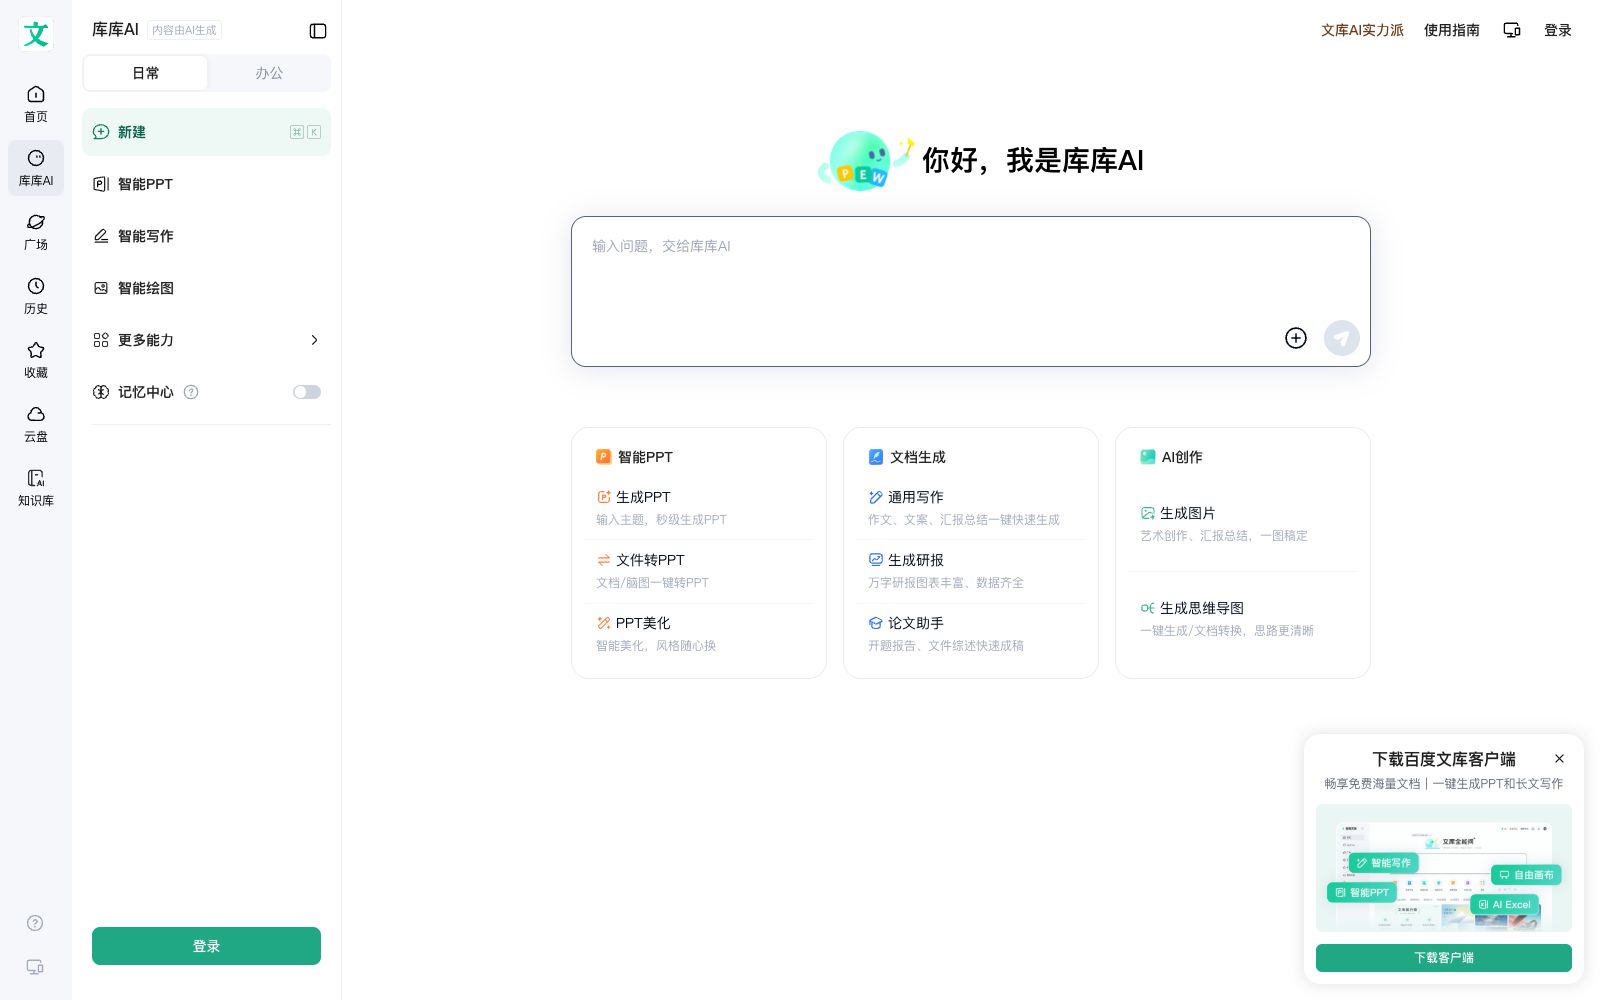The image size is (1600, 1000).
Task: Toggle the 记忆中心 switch
Action: [307, 392]
